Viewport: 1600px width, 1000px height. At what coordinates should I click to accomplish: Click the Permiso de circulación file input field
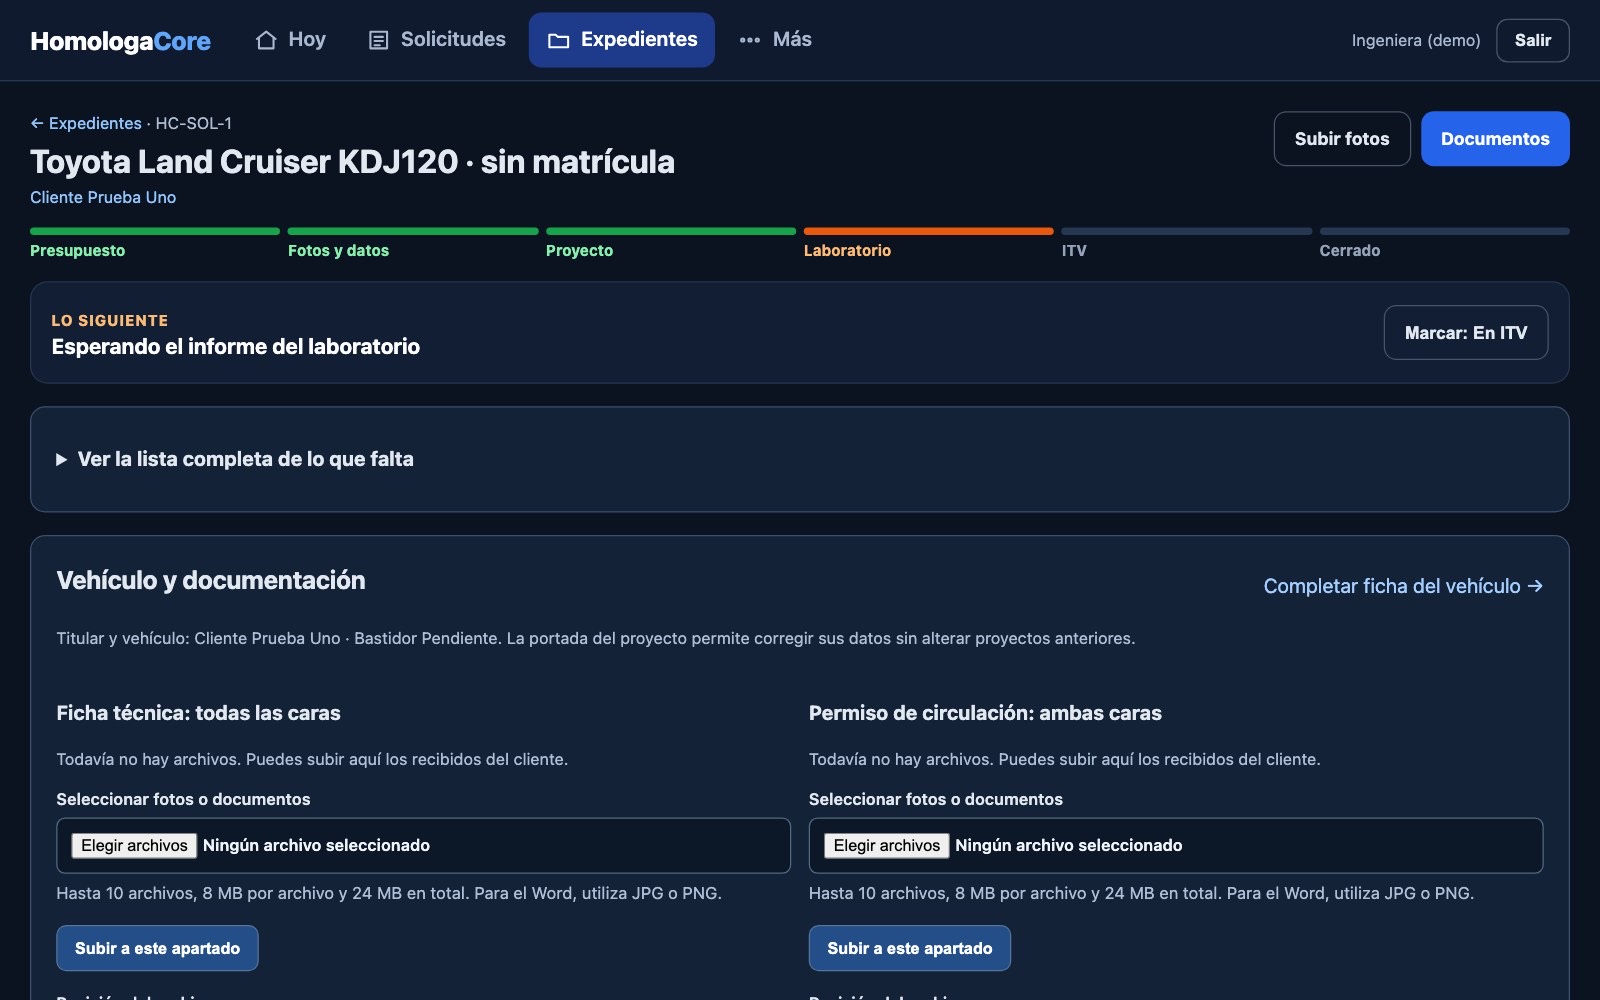(x=1176, y=846)
